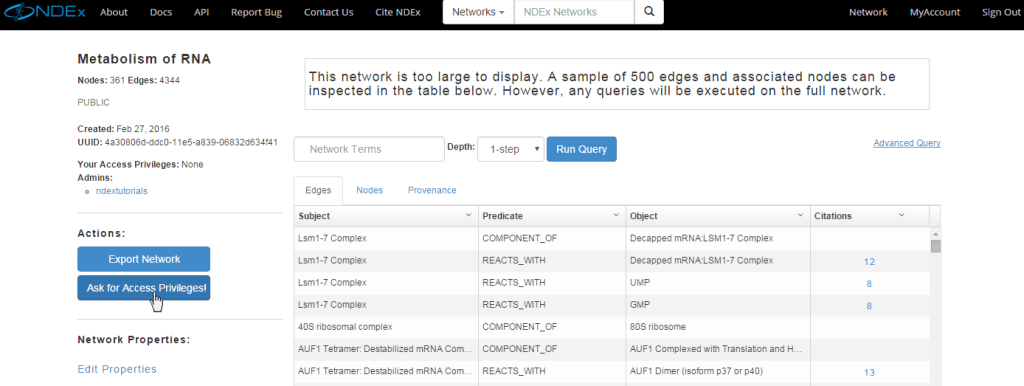The image size is (1024, 386).
Task: Open the Advanced Query link
Action: 906,143
